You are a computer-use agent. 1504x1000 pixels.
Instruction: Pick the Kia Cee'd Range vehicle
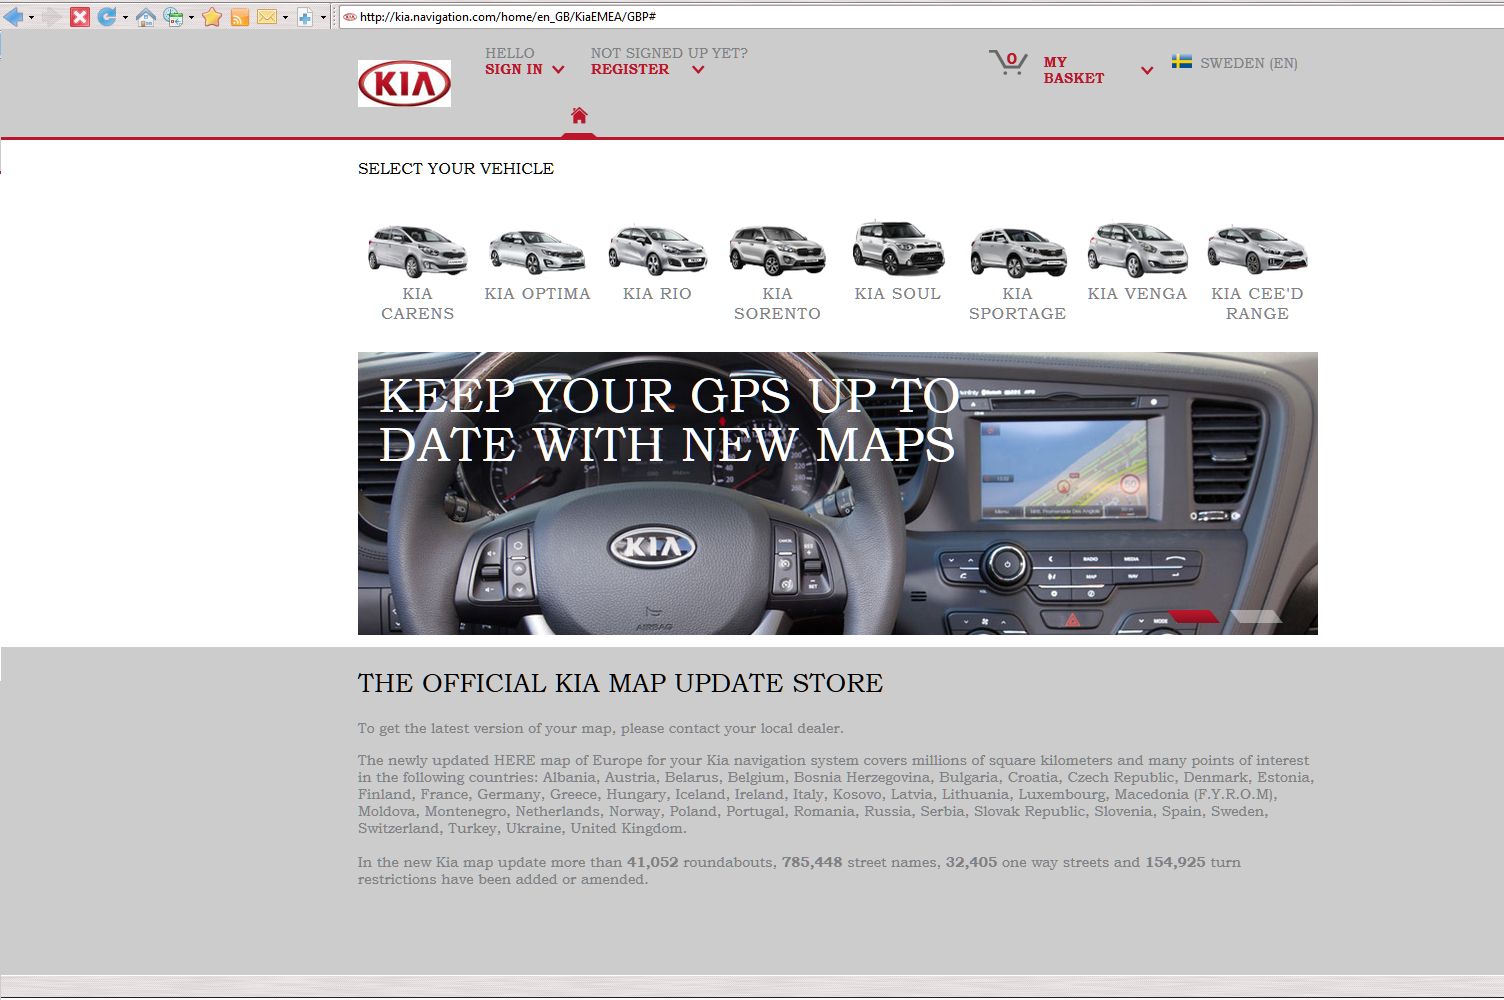click(x=1257, y=271)
